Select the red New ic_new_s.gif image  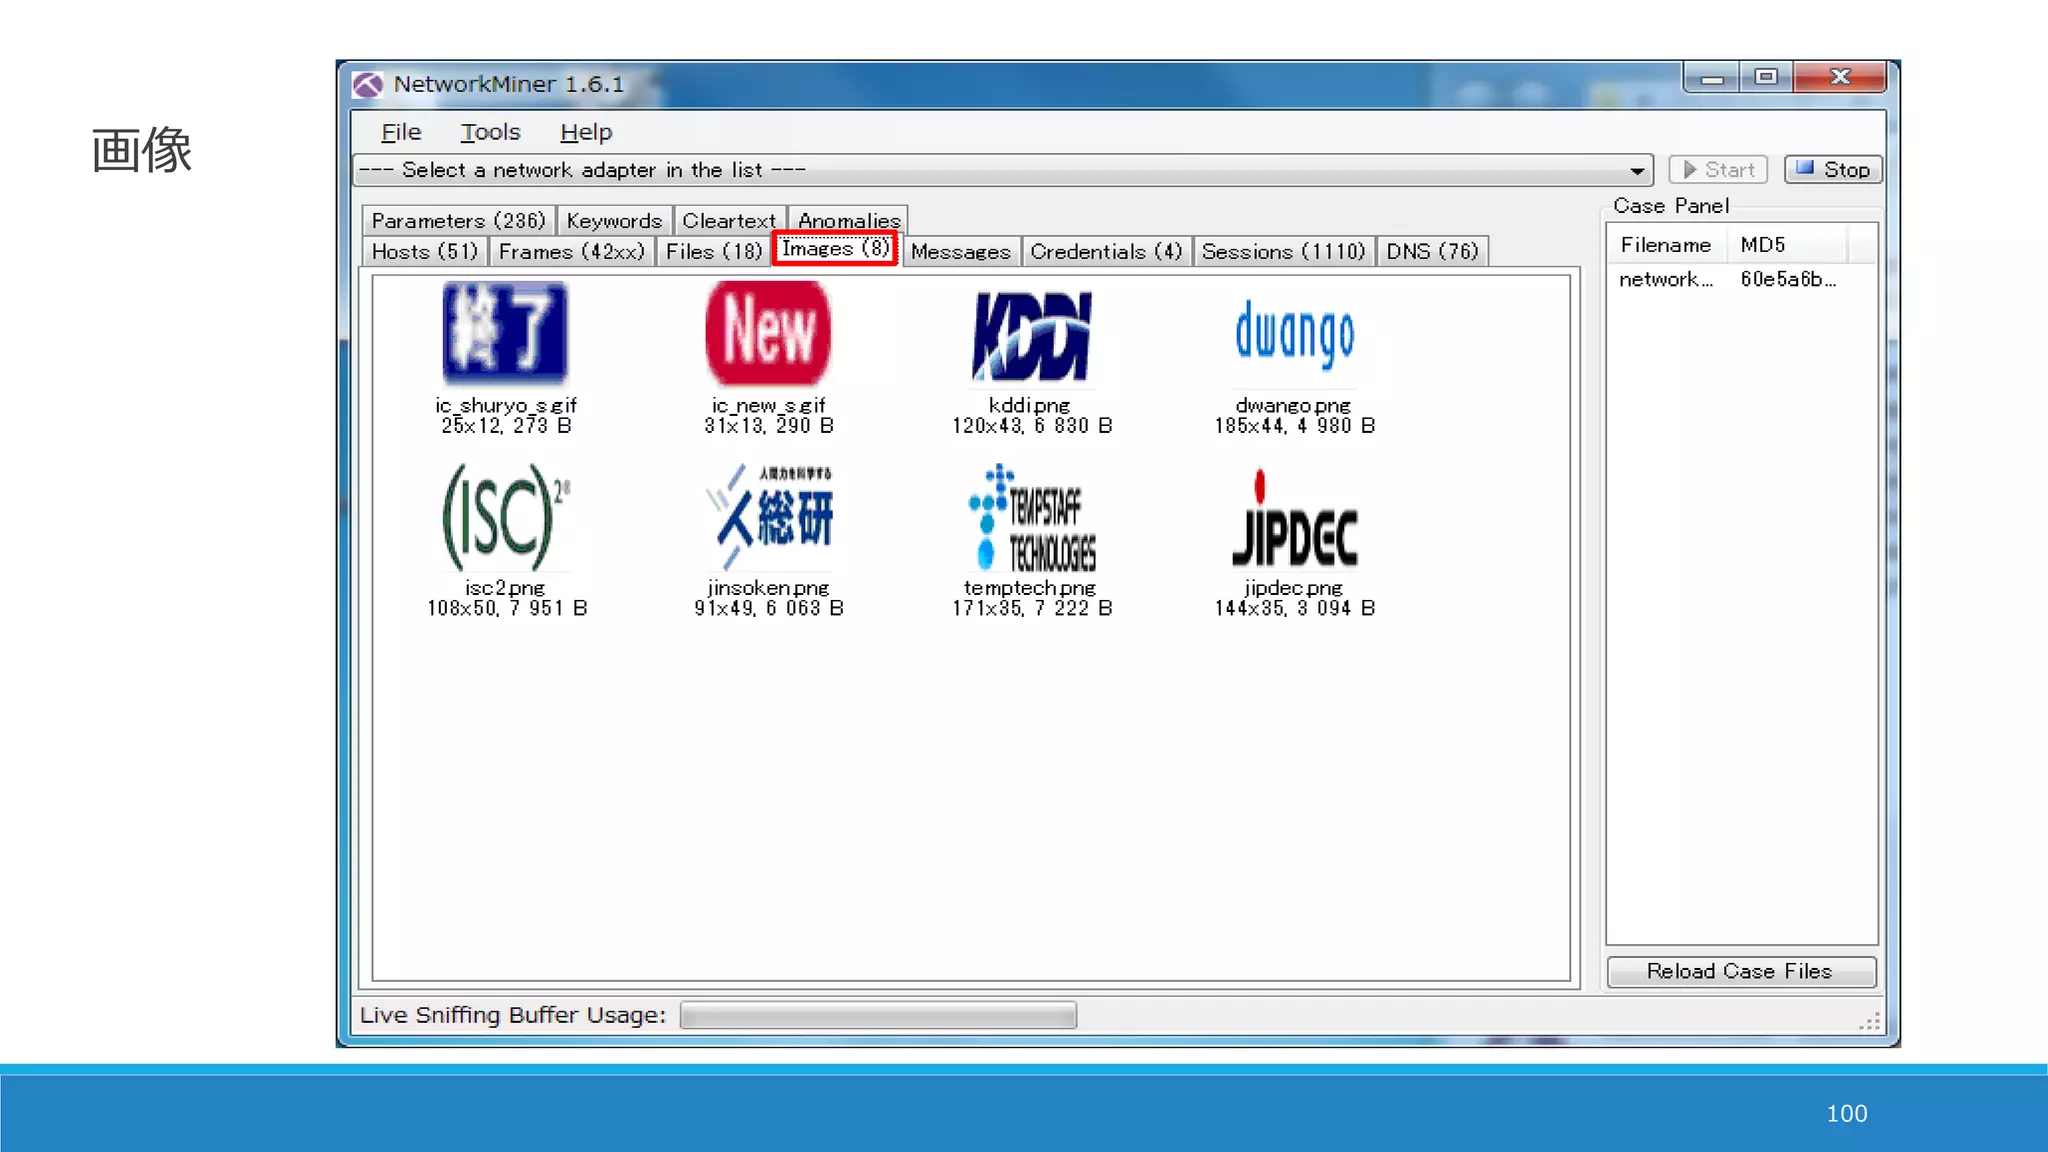[x=768, y=334]
